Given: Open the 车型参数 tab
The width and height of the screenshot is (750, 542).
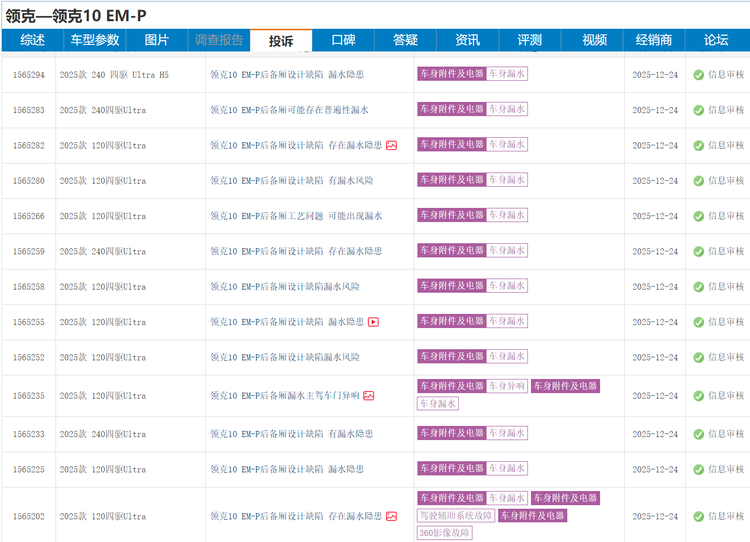Looking at the screenshot, I should [94, 40].
